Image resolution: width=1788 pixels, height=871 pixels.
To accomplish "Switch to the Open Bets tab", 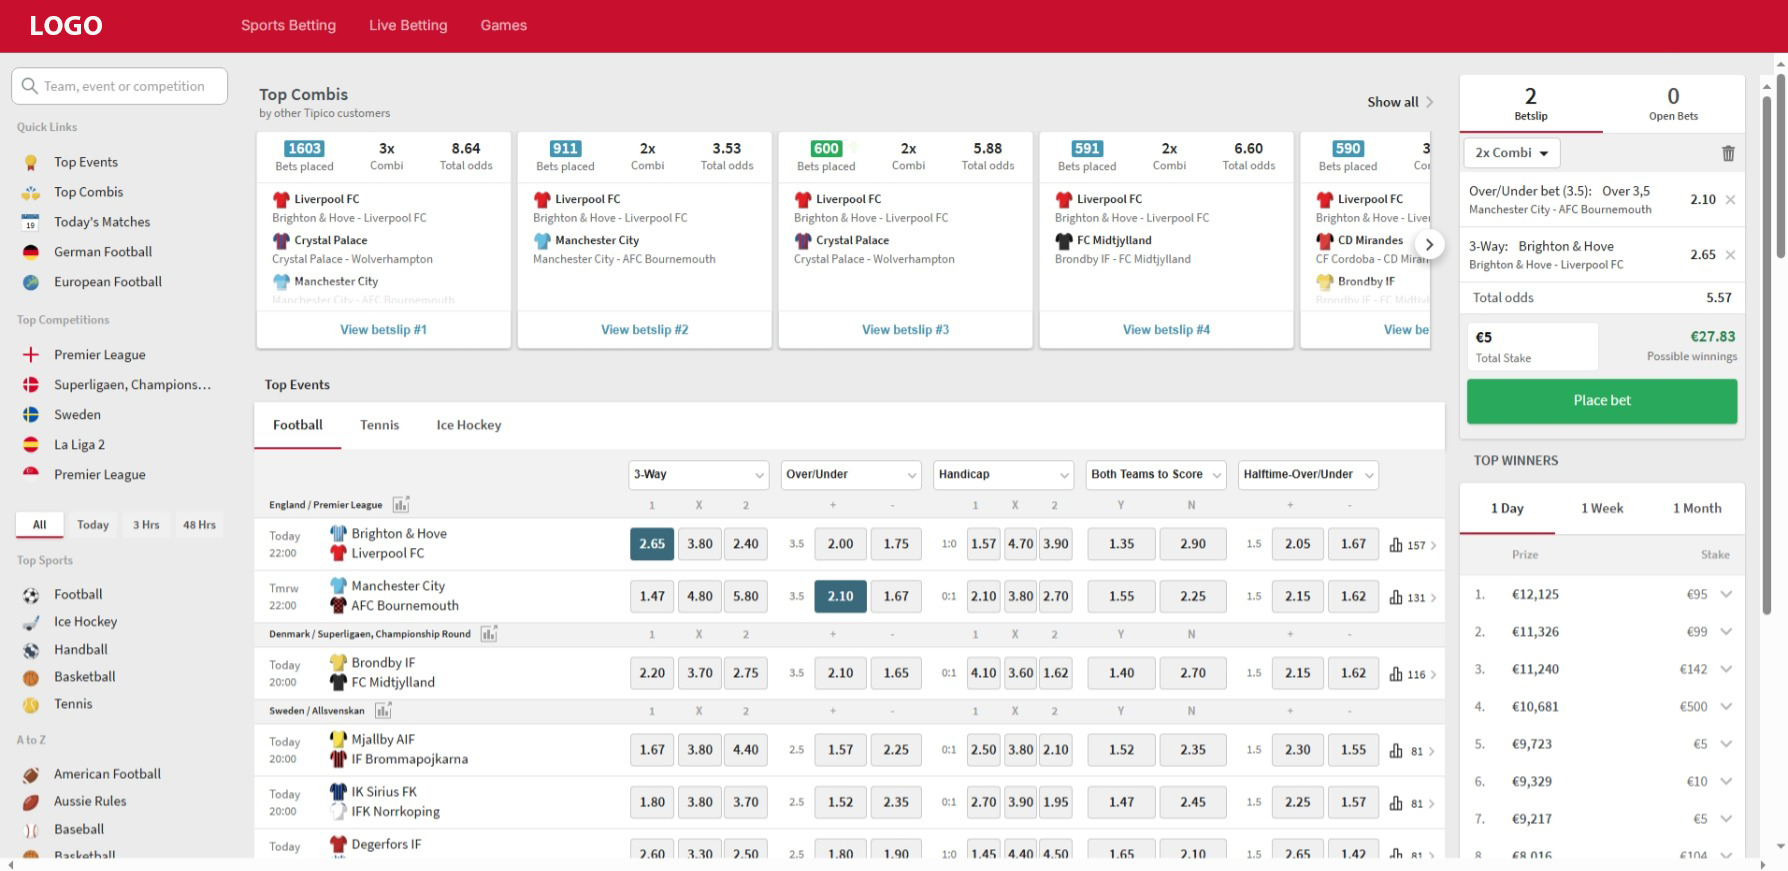I will click(x=1674, y=104).
